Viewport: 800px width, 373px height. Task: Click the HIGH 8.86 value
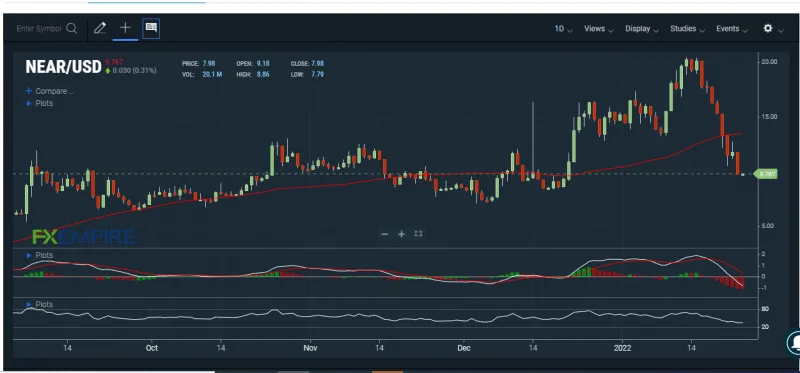tap(263, 74)
